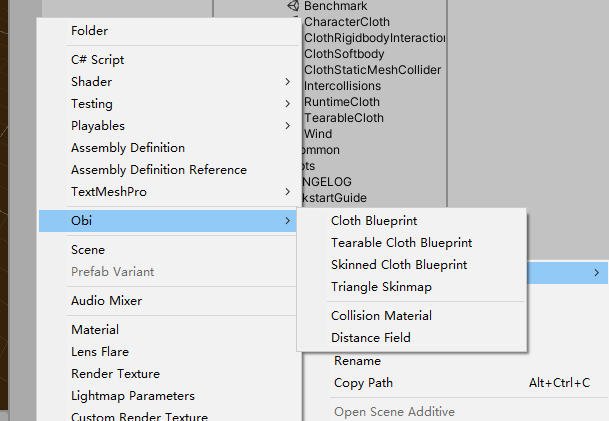Create a Cloth Blueprint from Obi submenu

374,221
